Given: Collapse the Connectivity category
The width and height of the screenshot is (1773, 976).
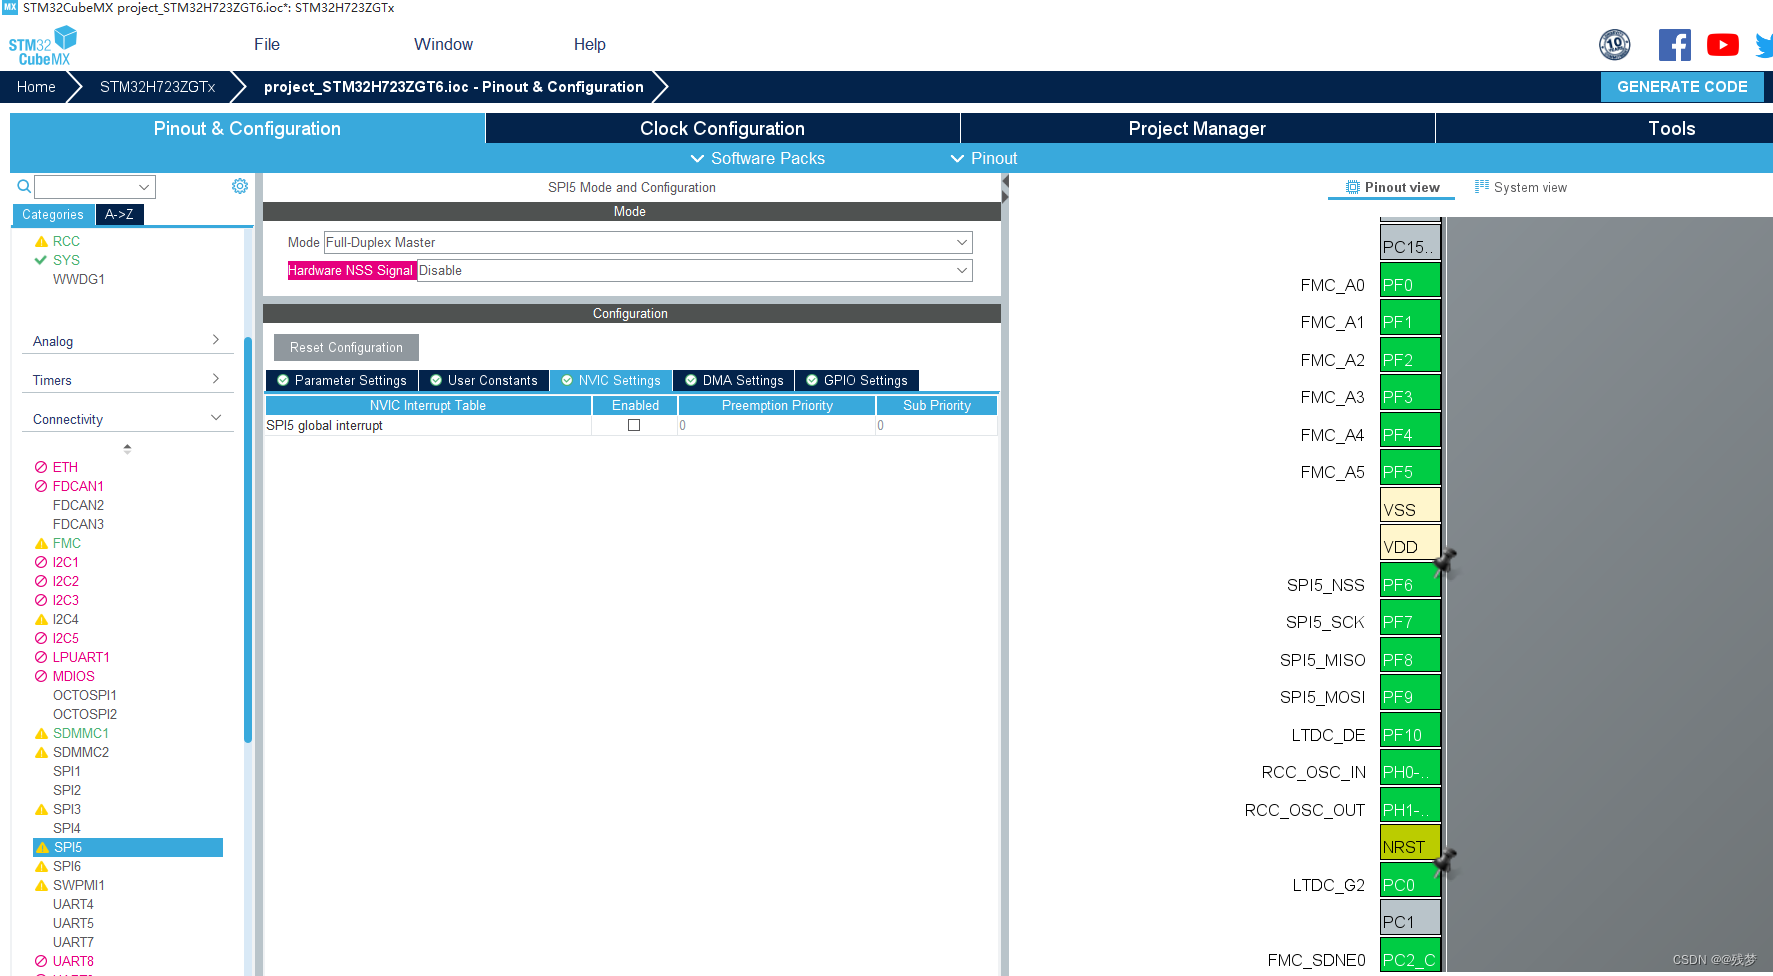Looking at the screenshot, I should coord(127,419).
